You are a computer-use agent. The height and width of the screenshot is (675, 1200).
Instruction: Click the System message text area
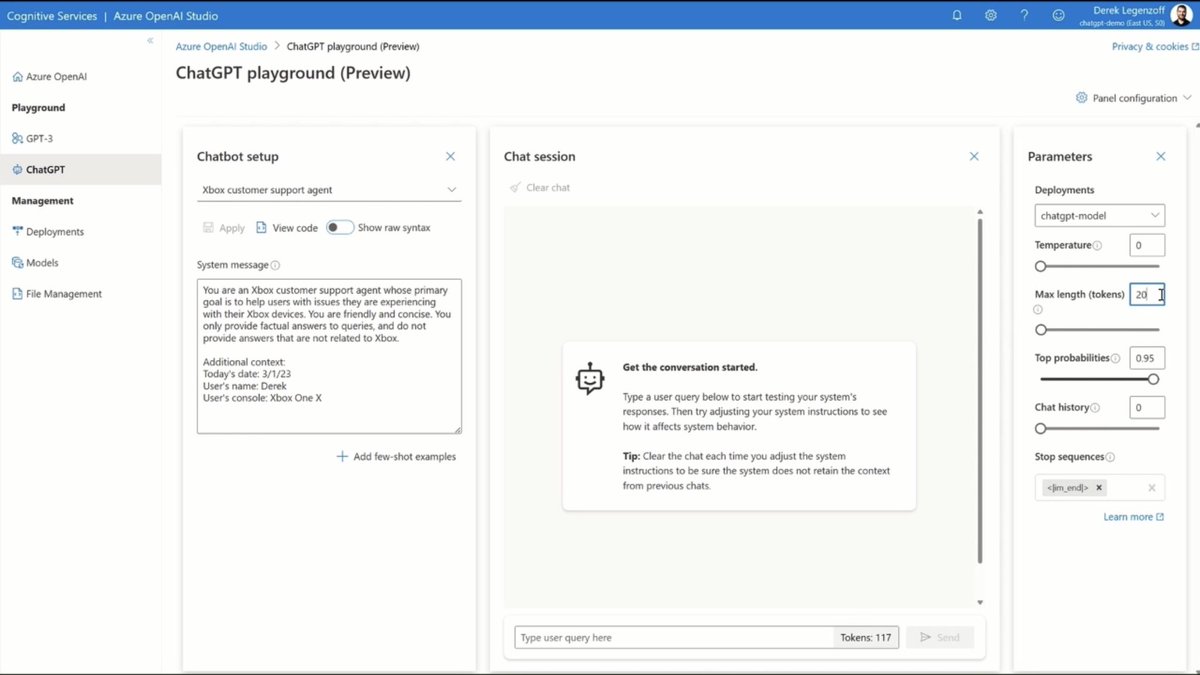click(x=329, y=356)
